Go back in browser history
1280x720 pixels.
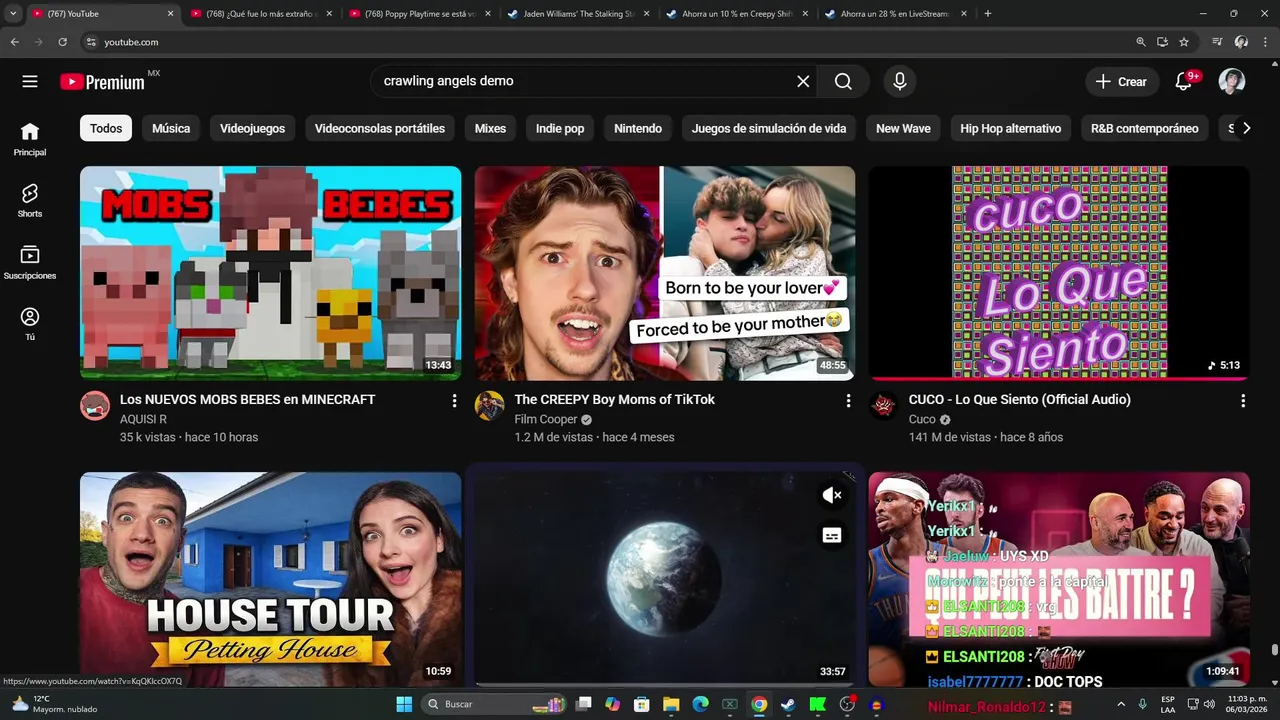point(15,42)
